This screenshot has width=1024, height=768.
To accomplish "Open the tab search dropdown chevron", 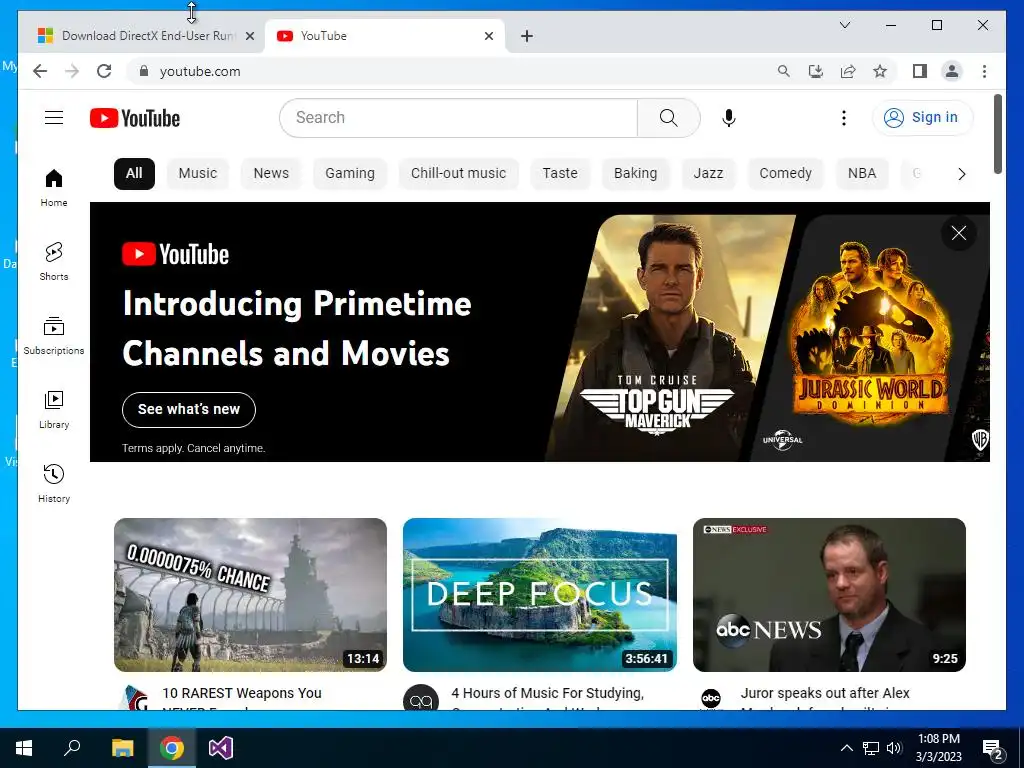I will pos(844,25).
